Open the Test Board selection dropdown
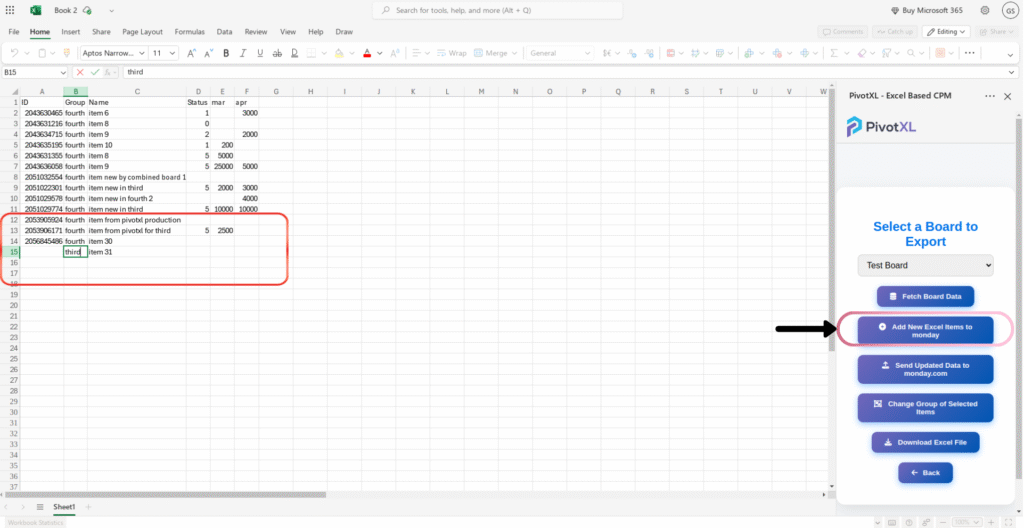 925,265
